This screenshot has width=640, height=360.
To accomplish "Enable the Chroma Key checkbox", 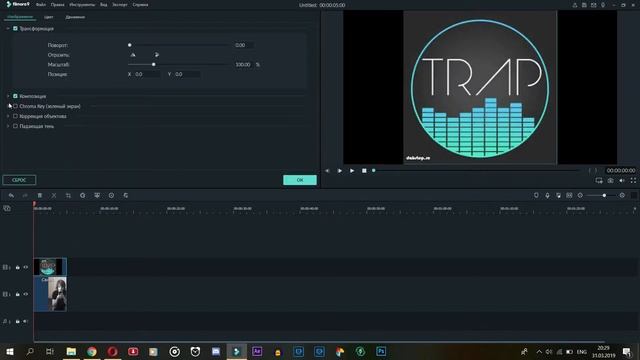I will click(15, 106).
